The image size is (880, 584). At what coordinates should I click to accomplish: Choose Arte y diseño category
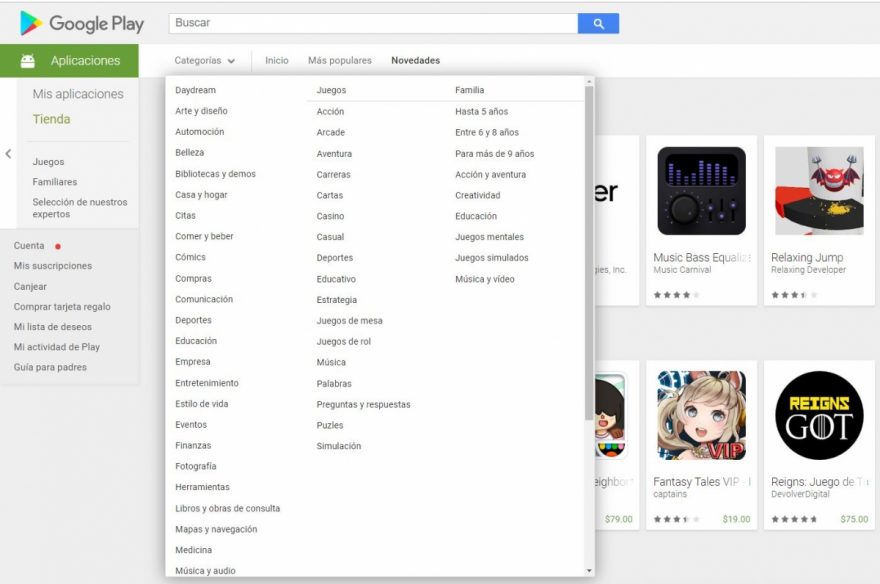[x=201, y=111]
